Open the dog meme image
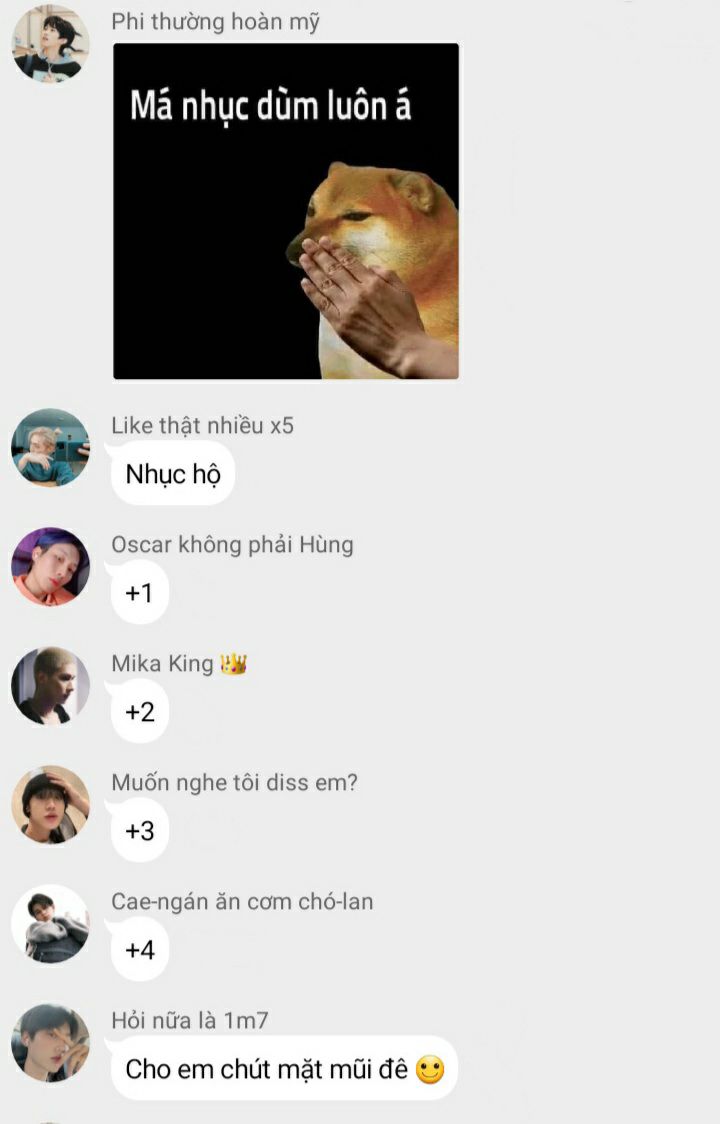Image resolution: width=720 pixels, height=1124 pixels. coord(286,211)
